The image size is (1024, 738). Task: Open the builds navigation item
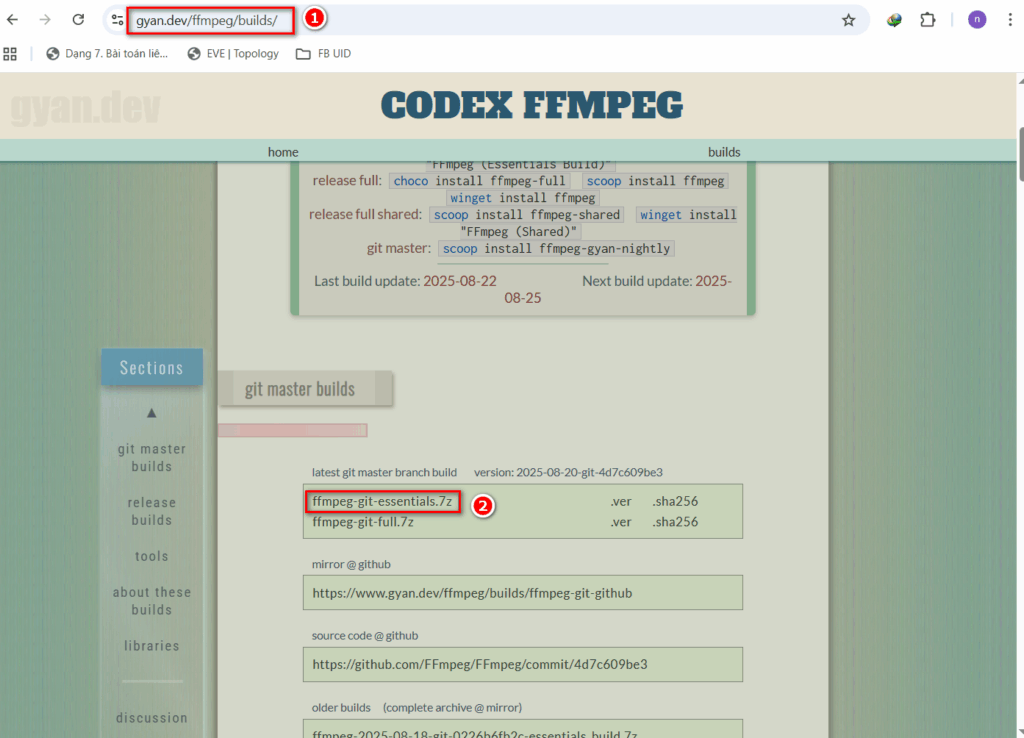coord(724,152)
